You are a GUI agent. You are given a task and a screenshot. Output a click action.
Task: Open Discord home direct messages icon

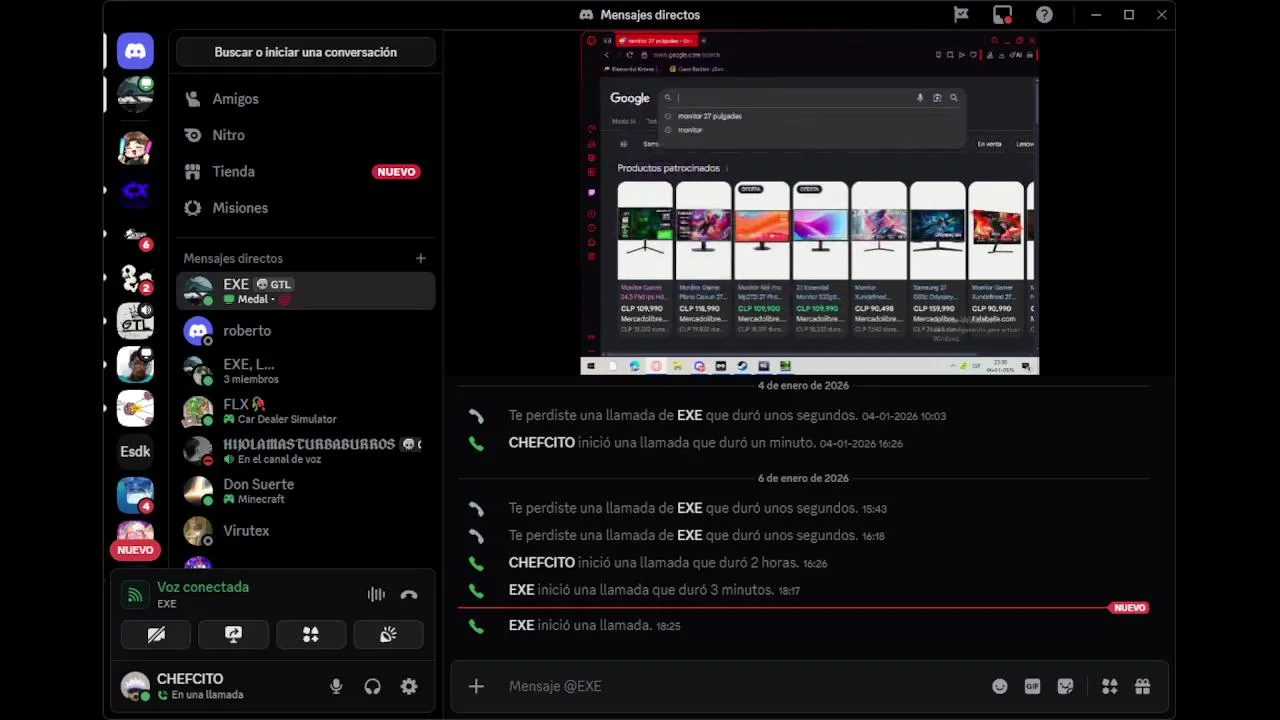coord(135,51)
